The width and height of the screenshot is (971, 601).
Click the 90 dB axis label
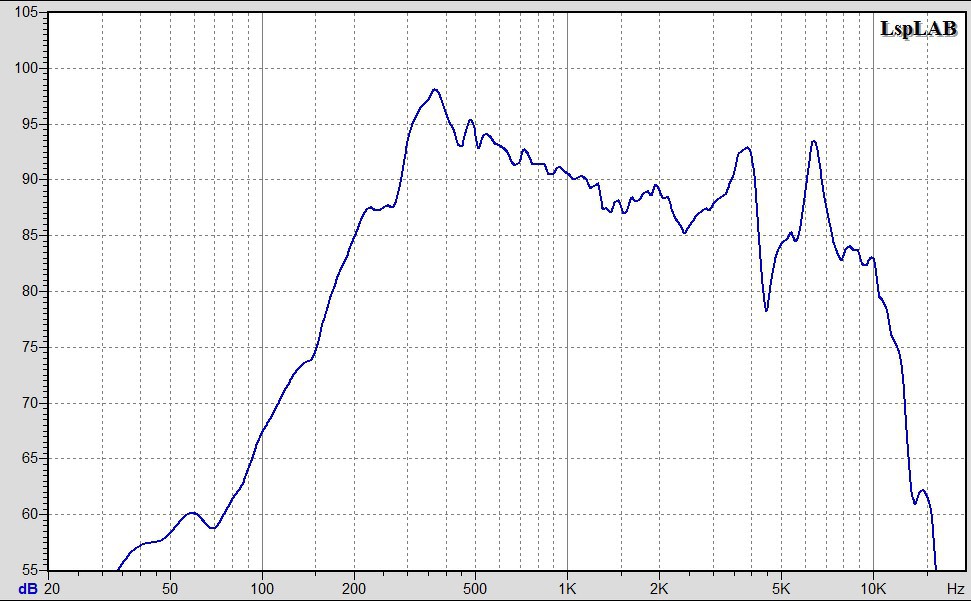[x=29, y=179]
